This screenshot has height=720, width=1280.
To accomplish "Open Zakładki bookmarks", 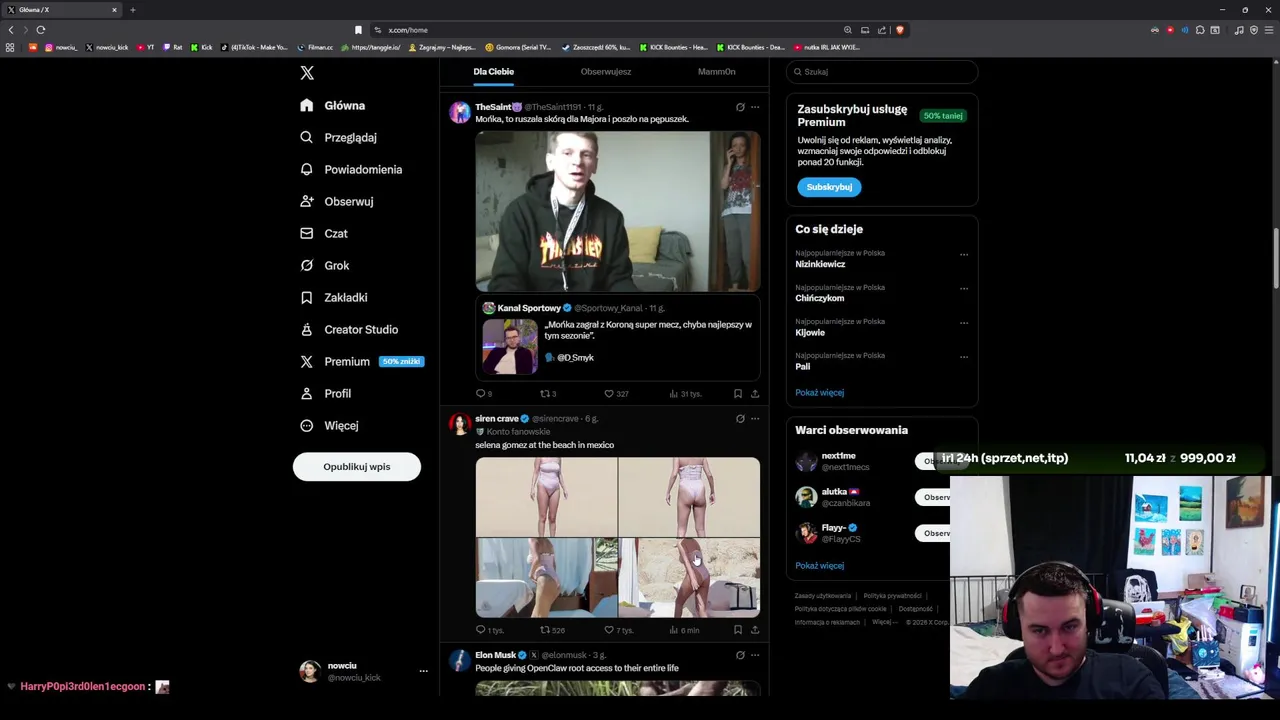I will pos(334,297).
